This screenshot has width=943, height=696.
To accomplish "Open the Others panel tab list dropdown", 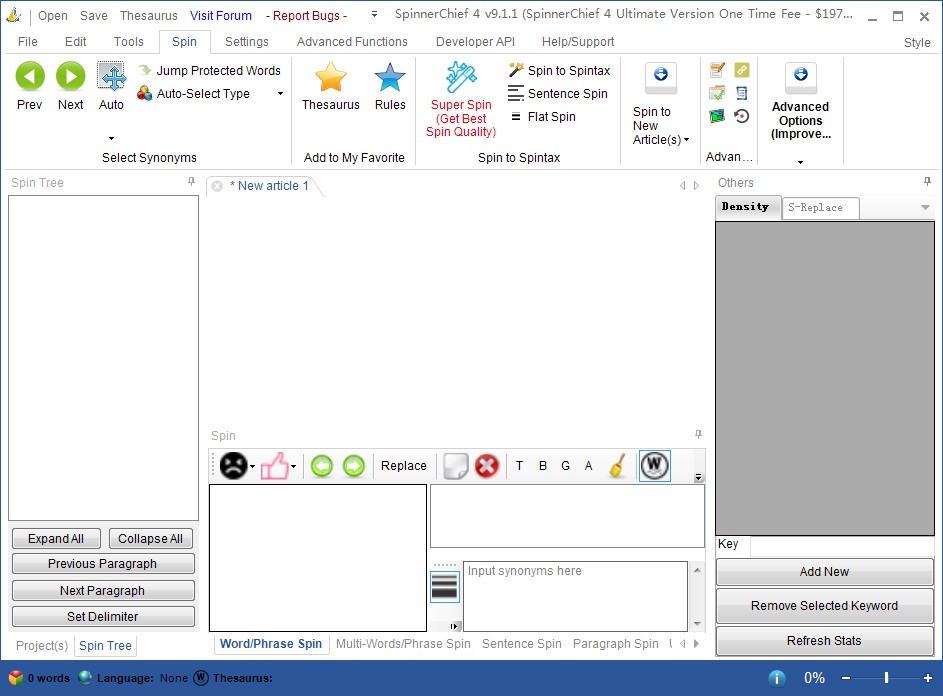I will pyautogui.click(x=925, y=208).
